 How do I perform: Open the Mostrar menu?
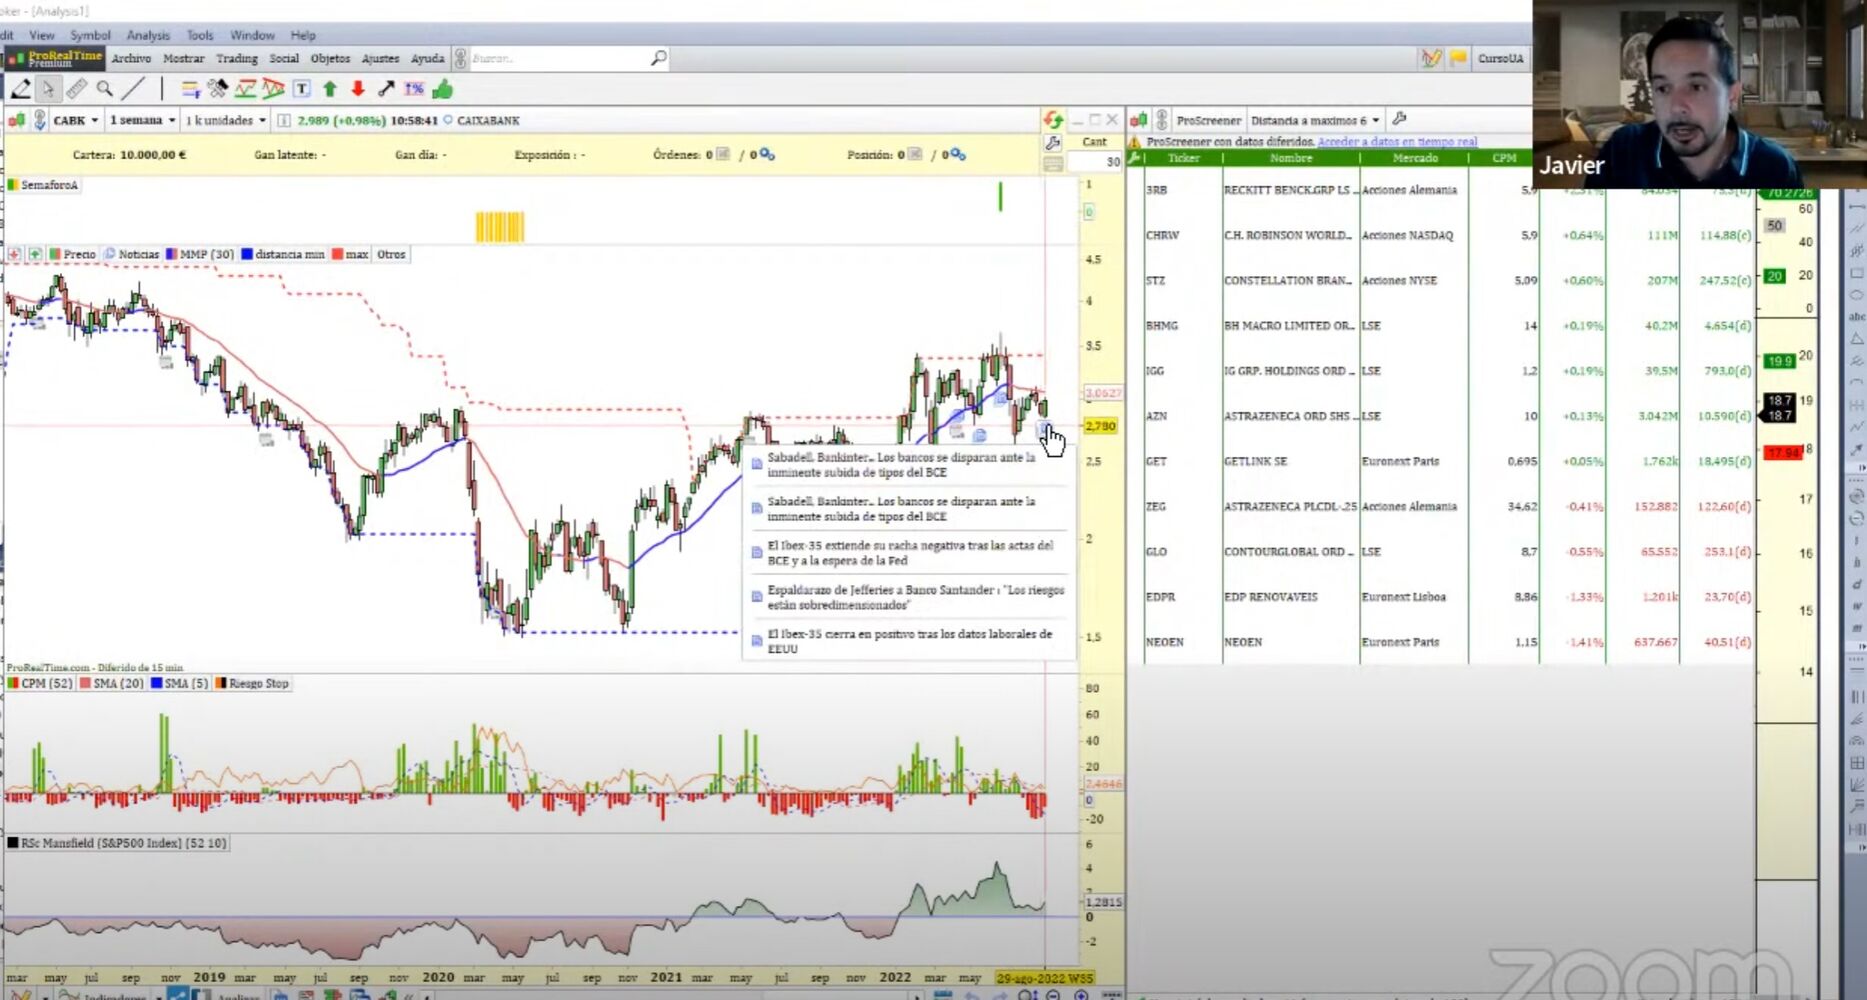184,58
